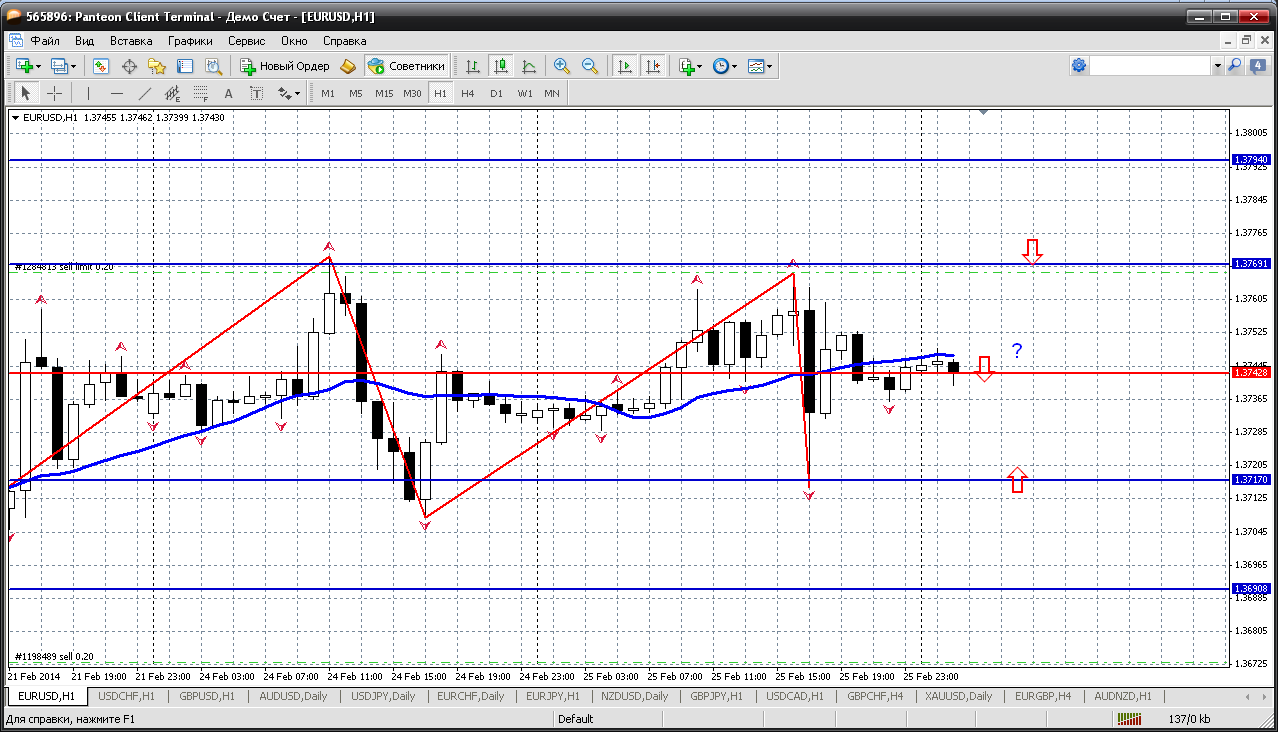The height and width of the screenshot is (732, 1278).
Task: Open the Data Window crosshair-target icon
Action: (x=129, y=66)
